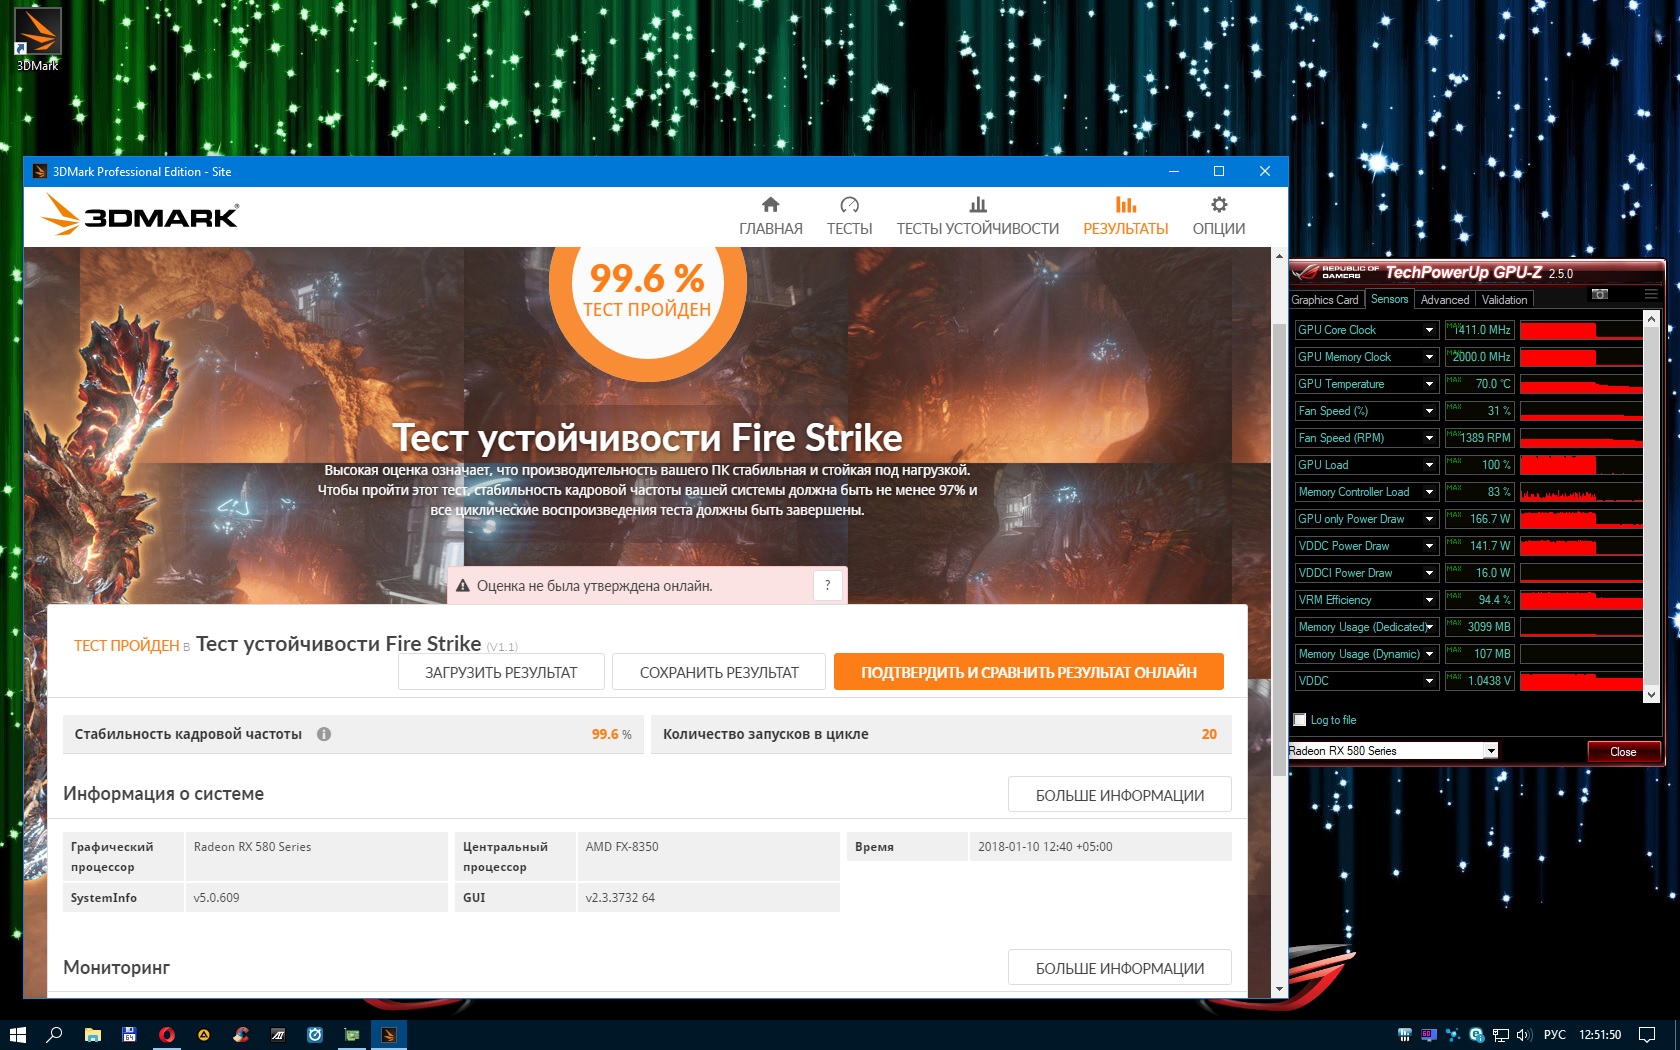Screen dimensions: 1680x1050
Task: Open the Action Center notifications icon
Action: 1647,1035
